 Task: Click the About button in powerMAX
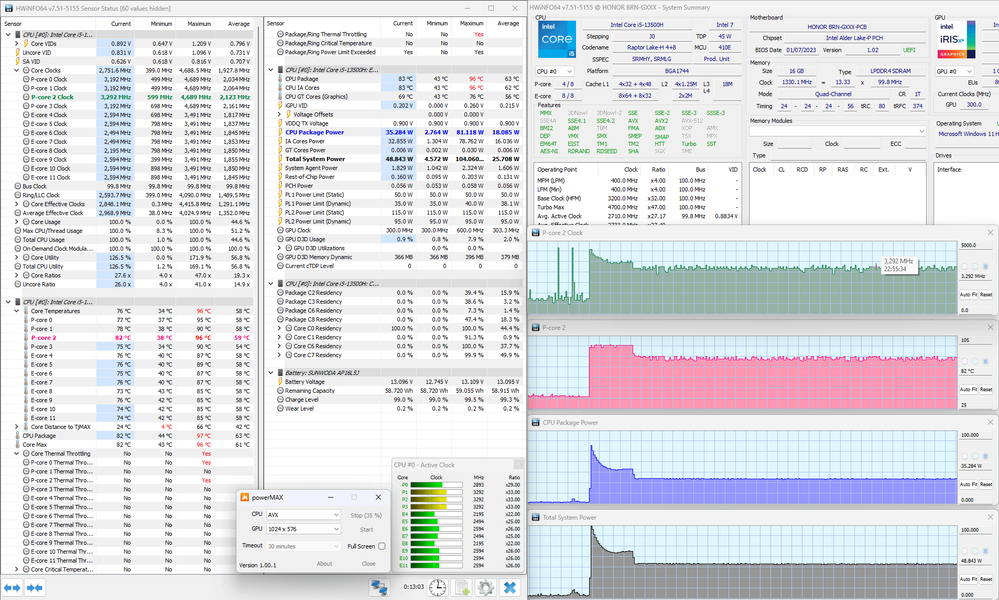pos(324,563)
